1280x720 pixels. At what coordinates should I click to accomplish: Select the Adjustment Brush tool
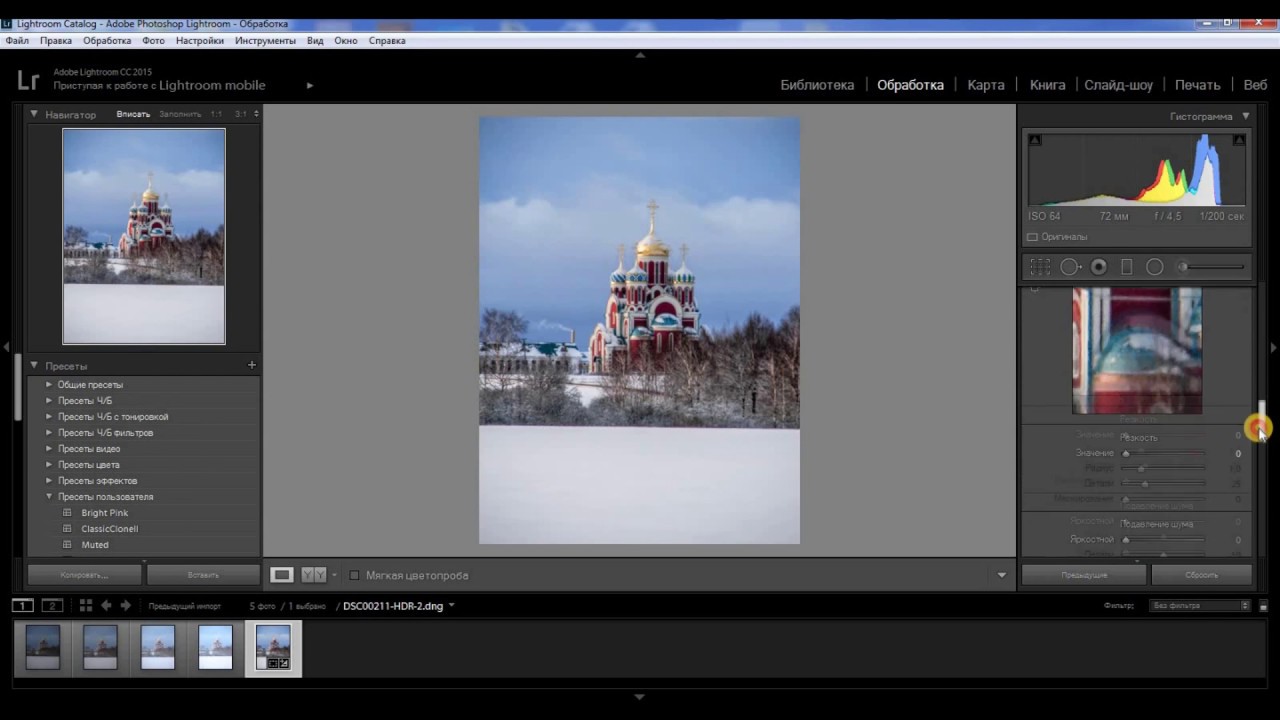point(1212,267)
